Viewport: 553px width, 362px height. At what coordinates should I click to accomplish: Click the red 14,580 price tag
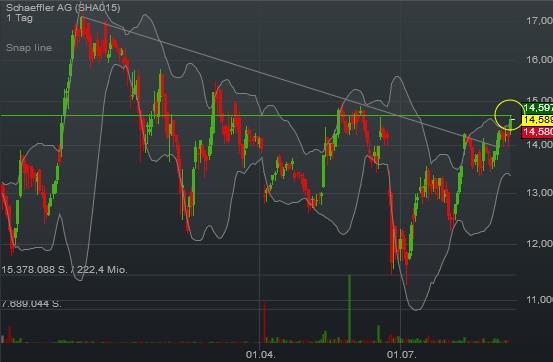tap(537, 132)
